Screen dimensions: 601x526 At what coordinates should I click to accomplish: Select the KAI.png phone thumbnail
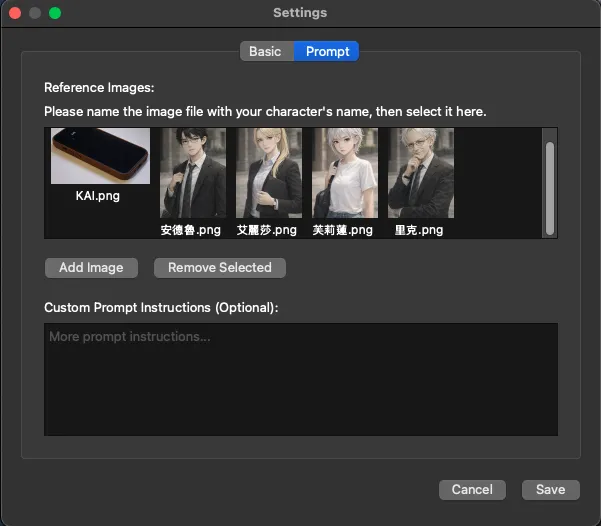click(x=100, y=156)
